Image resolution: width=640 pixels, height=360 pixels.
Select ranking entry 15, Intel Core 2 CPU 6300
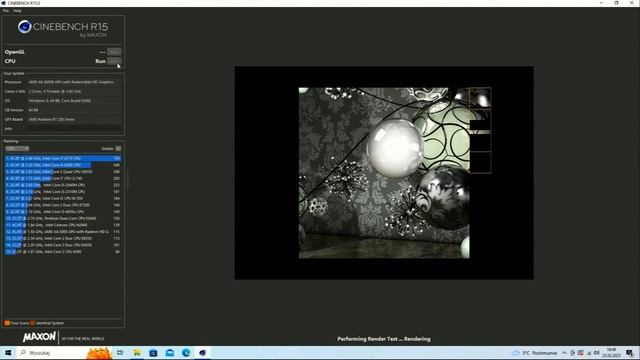coord(63,252)
